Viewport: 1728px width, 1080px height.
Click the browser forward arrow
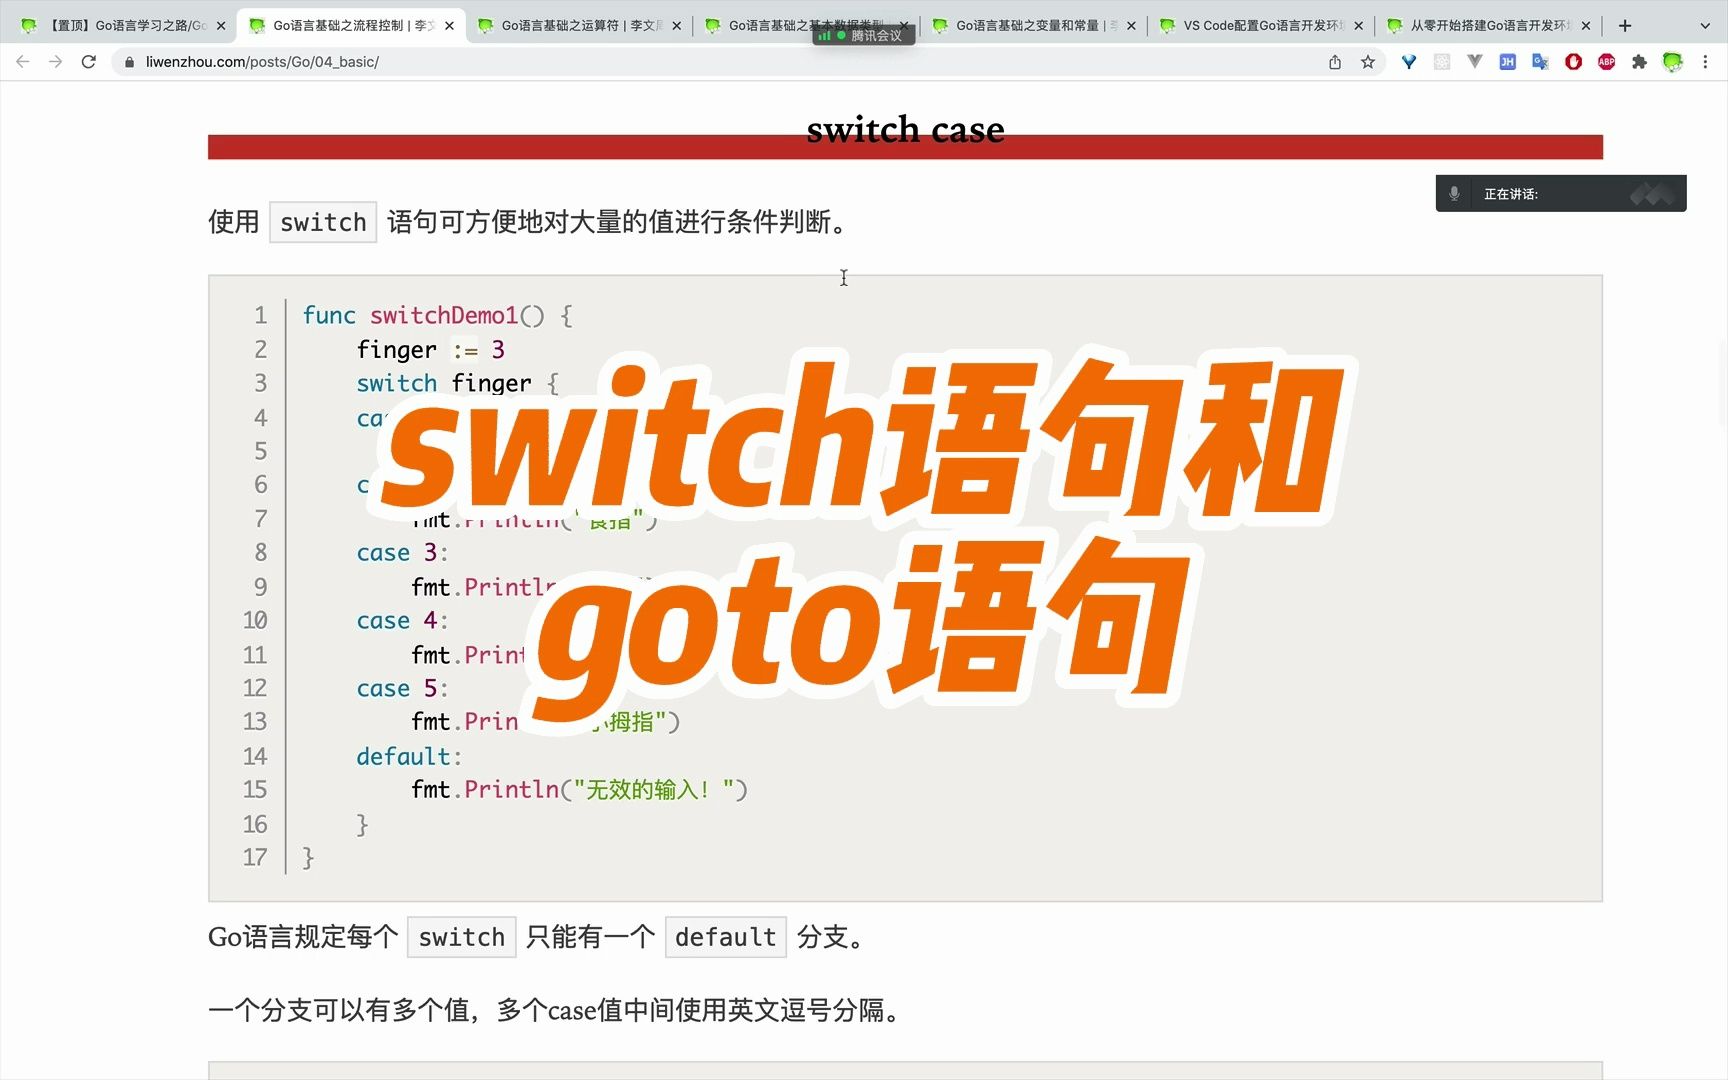click(55, 62)
